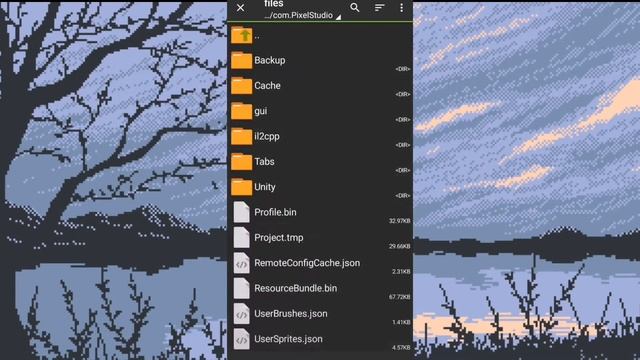Click the Project.tmp file icon
This screenshot has width=640, height=360.
[241, 238]
